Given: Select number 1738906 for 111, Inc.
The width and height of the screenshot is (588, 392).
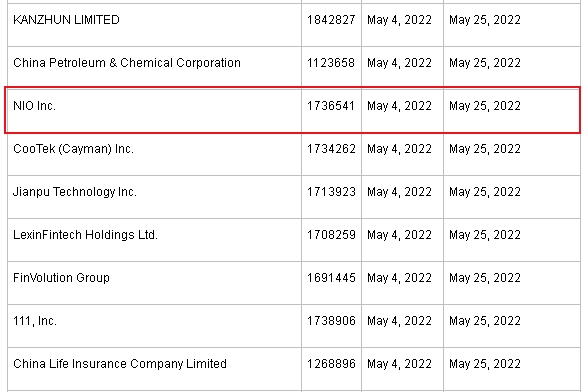Looking at the screenshot, I should pos(331,321).
